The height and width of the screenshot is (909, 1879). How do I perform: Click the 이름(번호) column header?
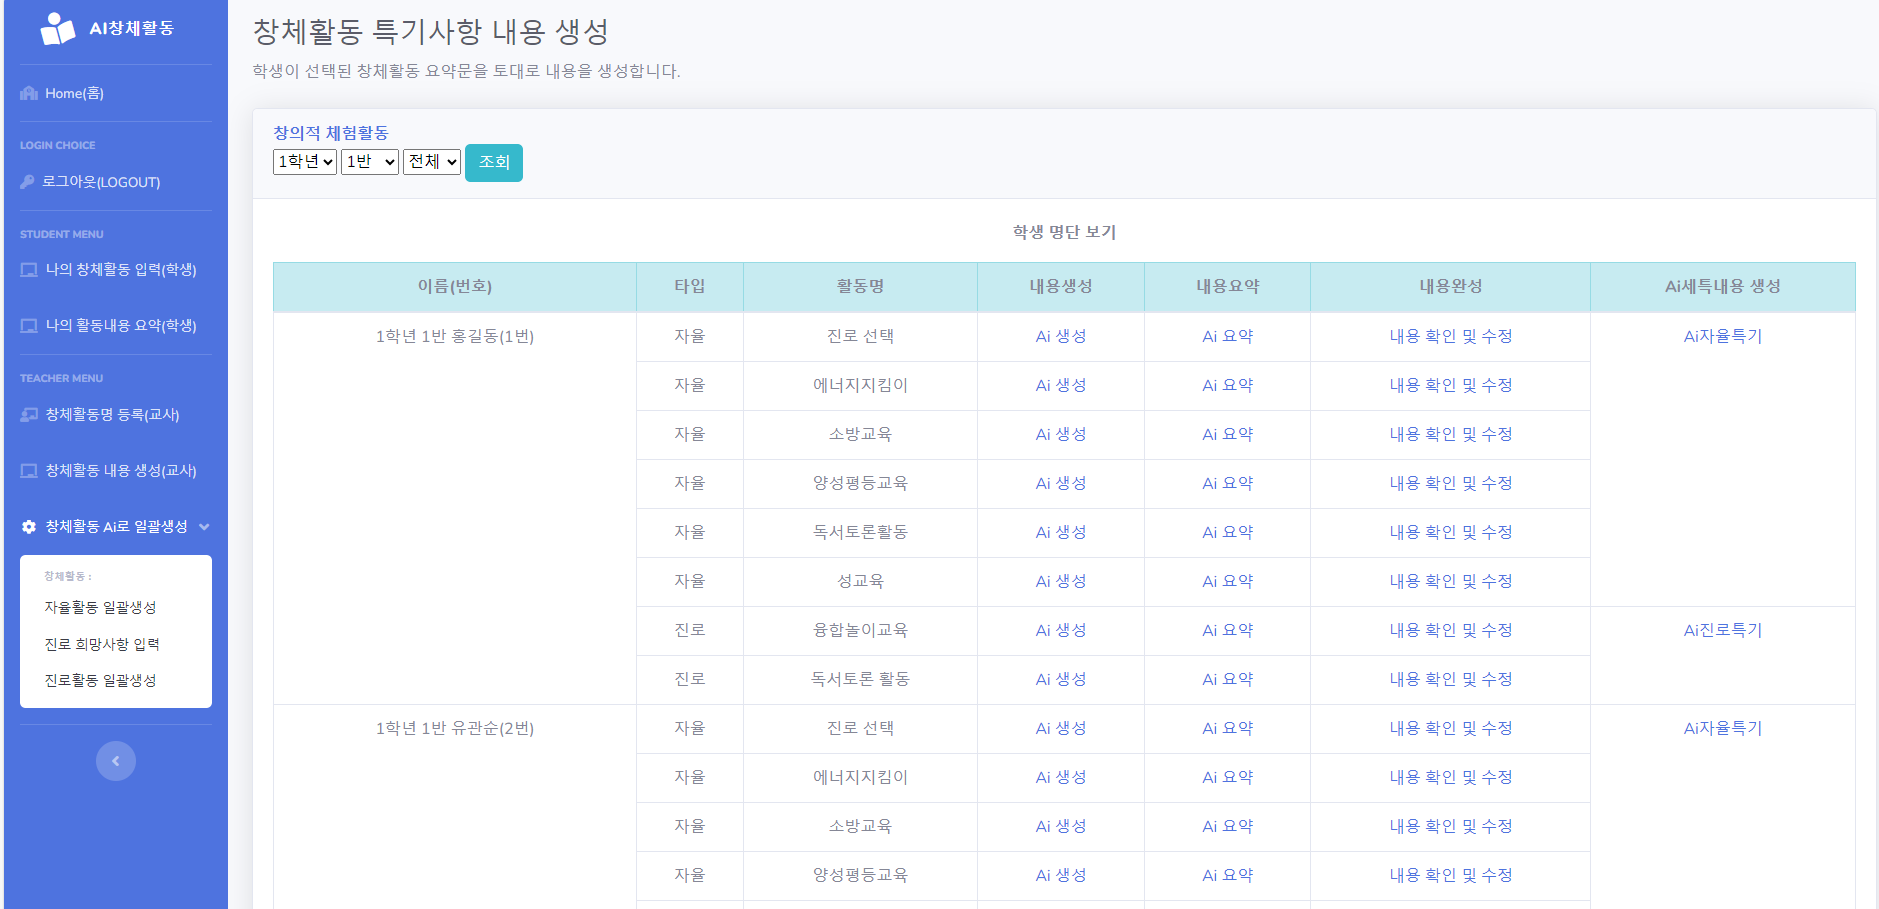455,287
